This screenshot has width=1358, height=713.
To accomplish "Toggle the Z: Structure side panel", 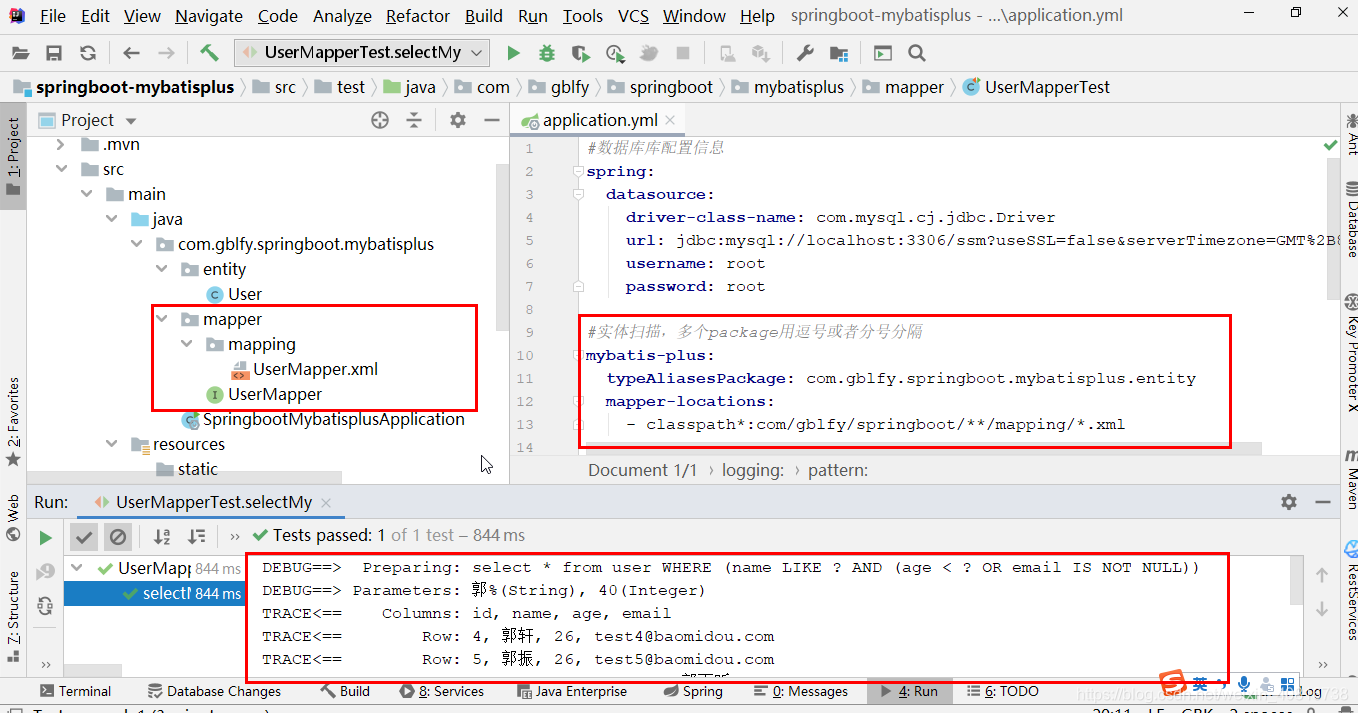I will (x=13, y=615).
